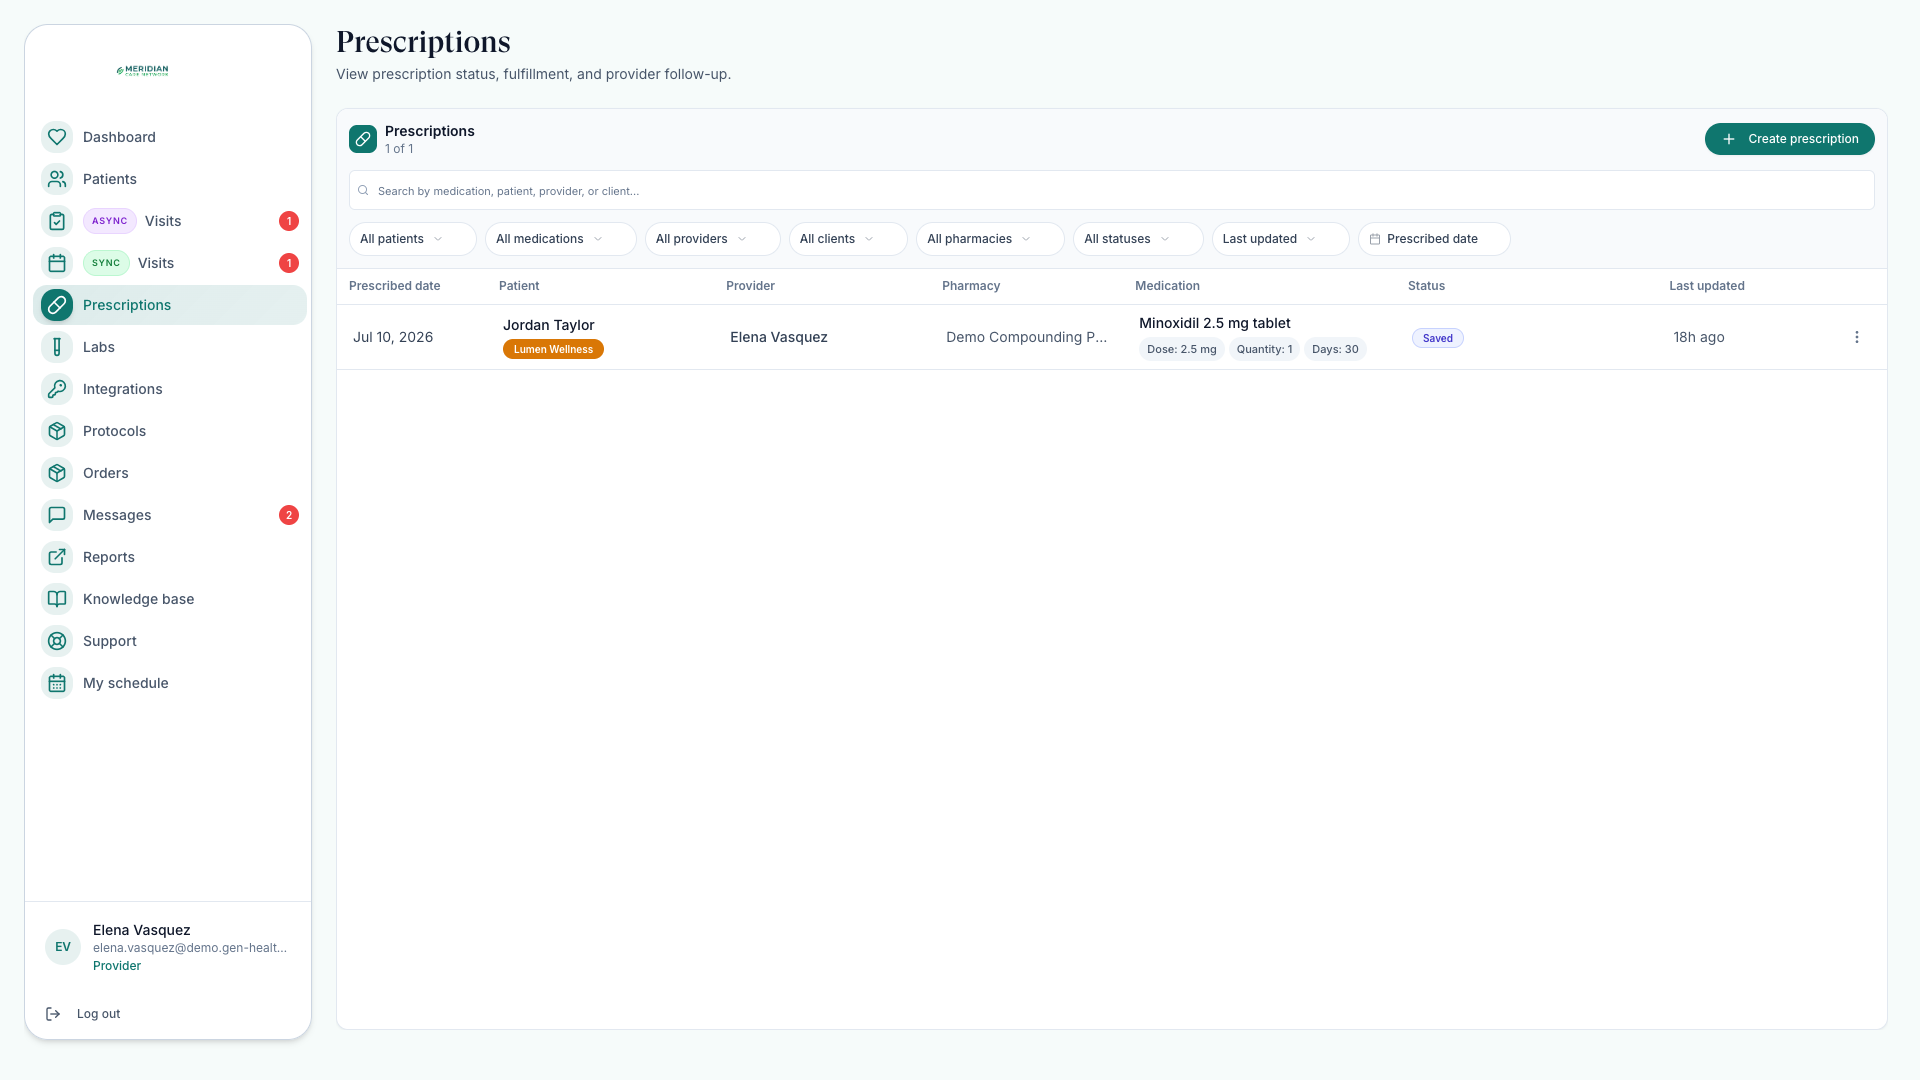
Task: Click the Lumen Wellness tag
Action: point(553,349)
